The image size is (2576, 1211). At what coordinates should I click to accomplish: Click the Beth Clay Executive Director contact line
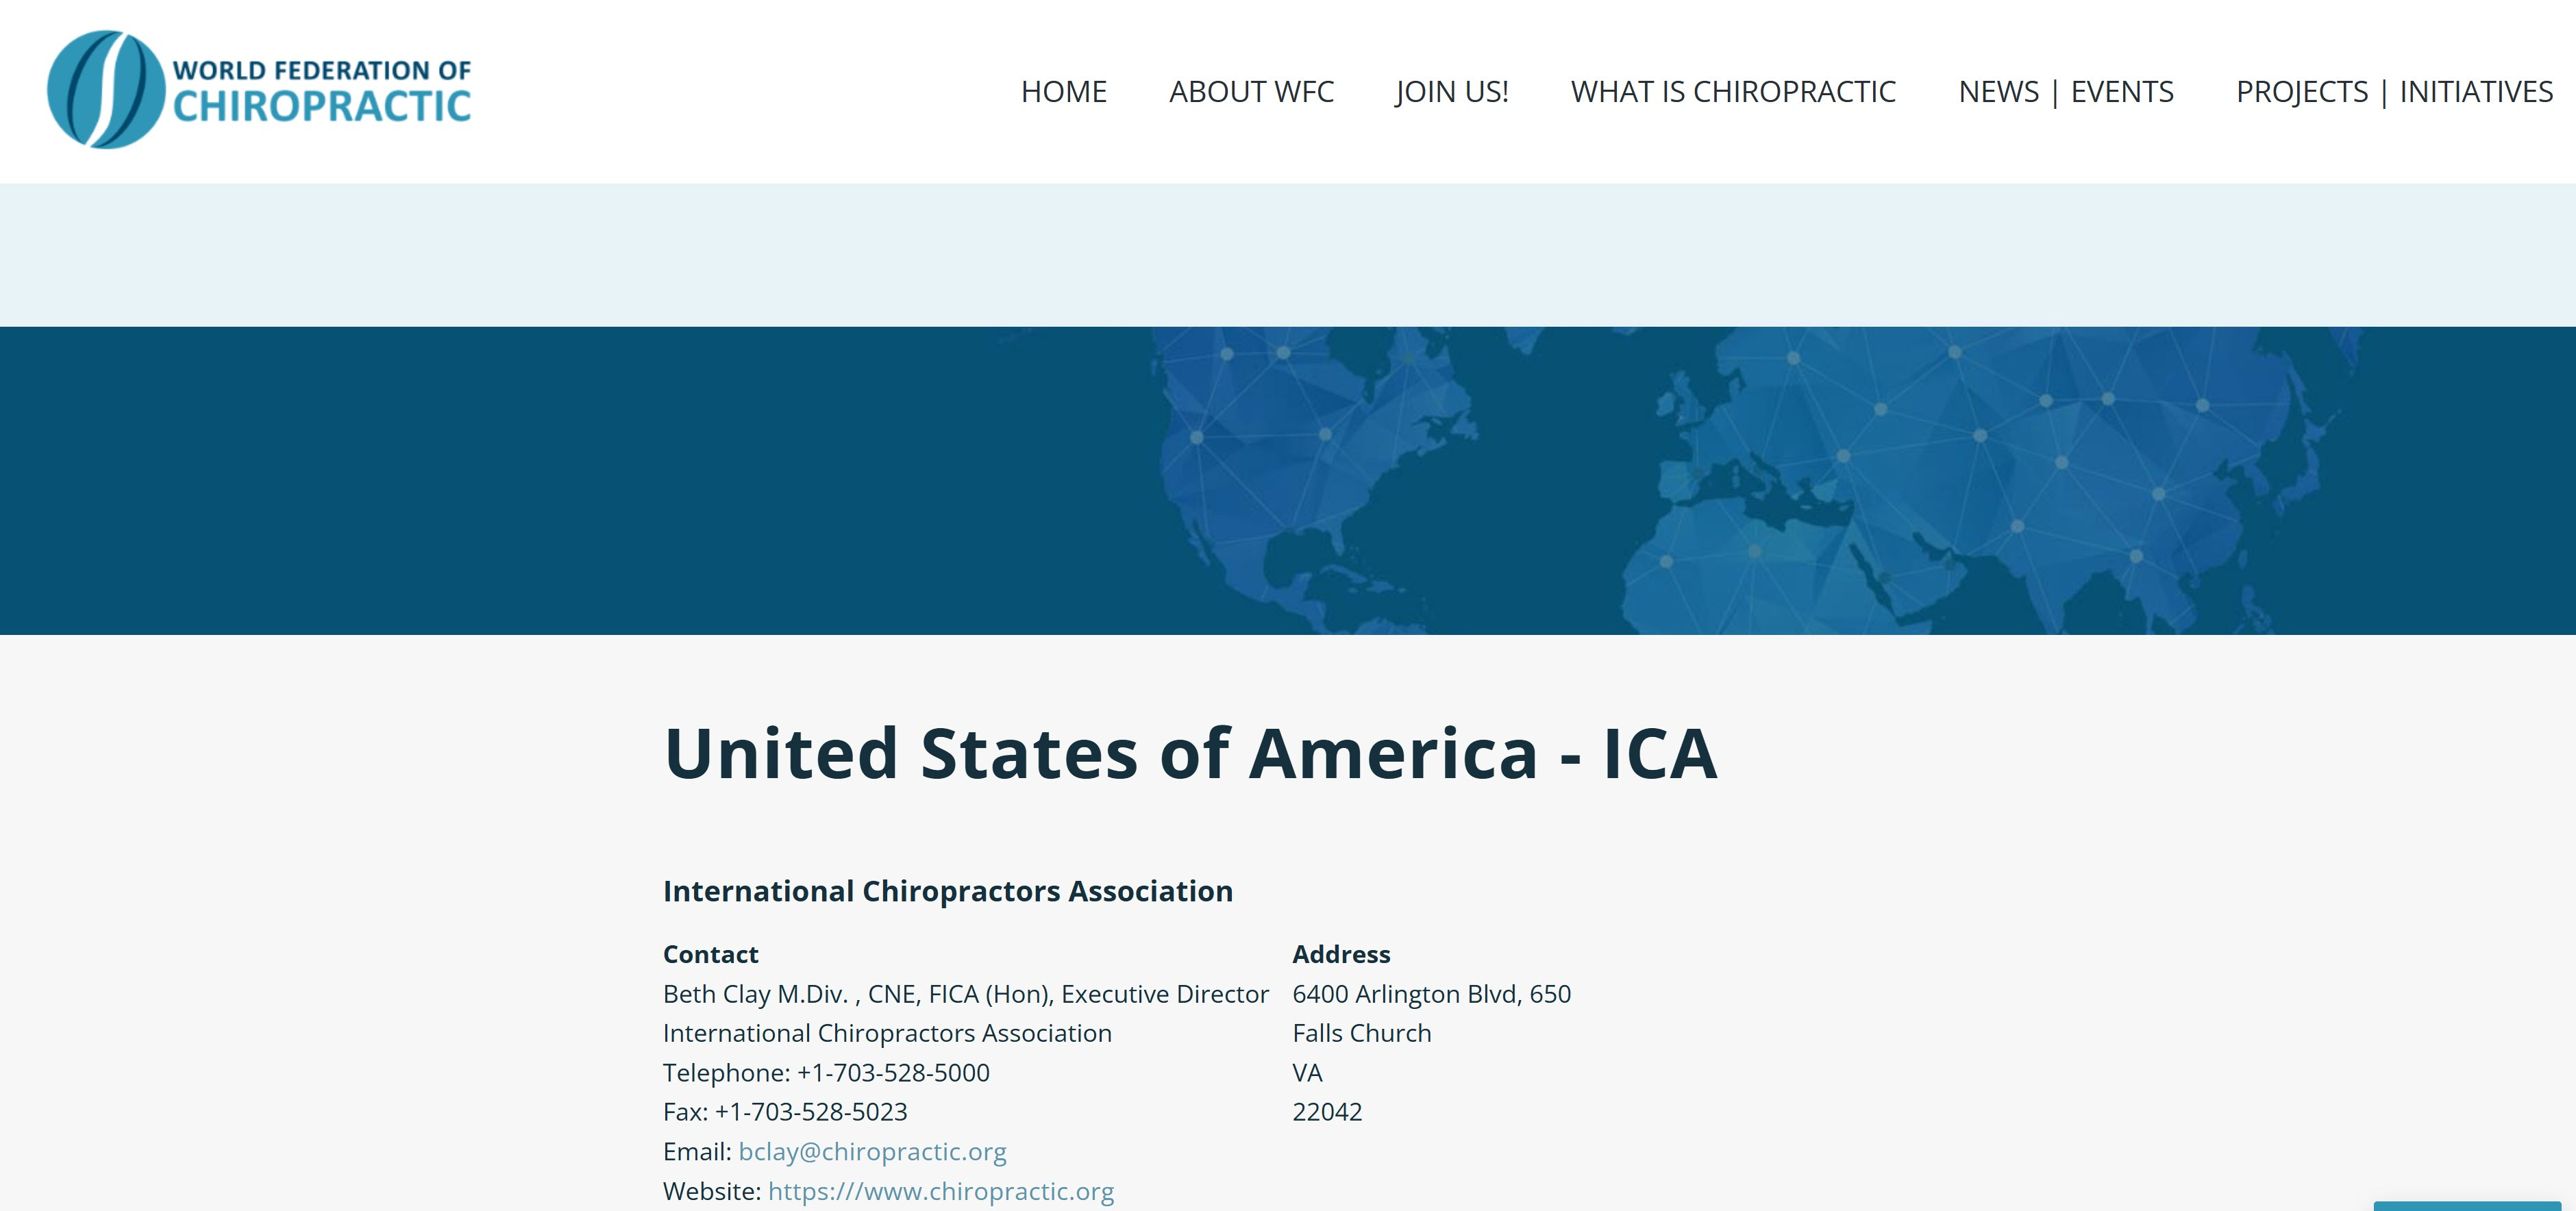[965, 994]
